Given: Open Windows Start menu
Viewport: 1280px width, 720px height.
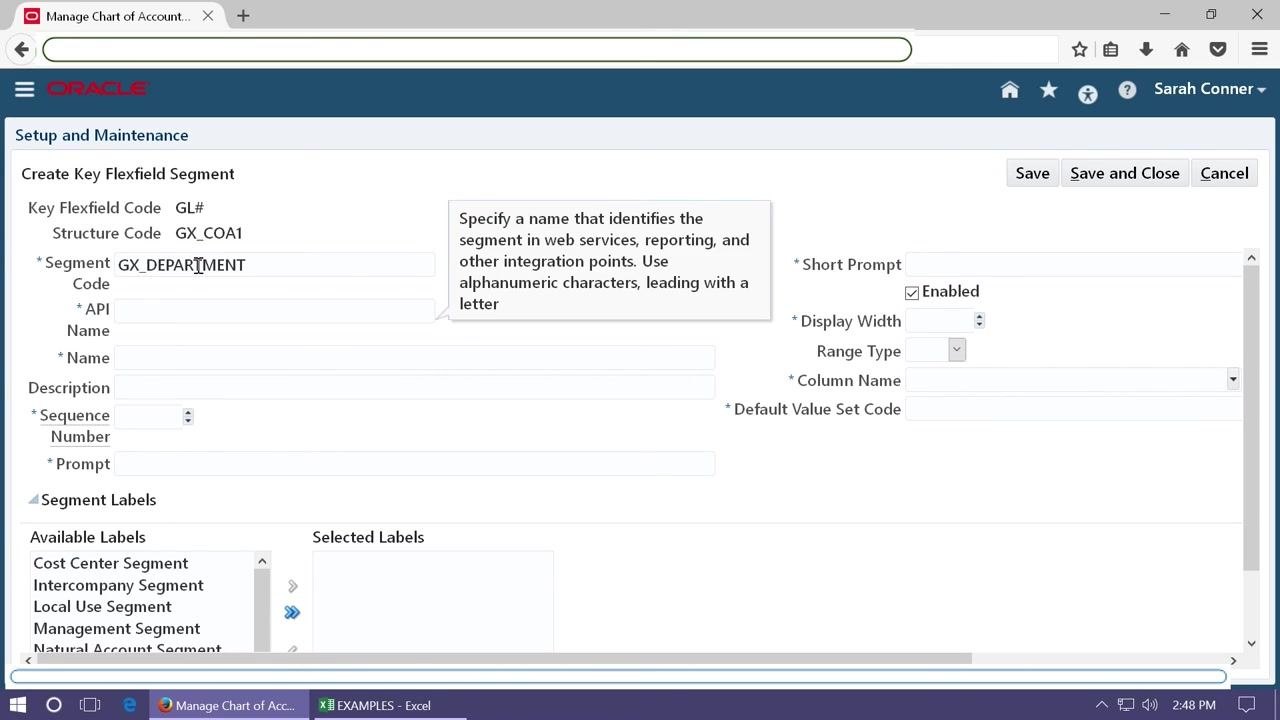Looking at the screenshot, I should tap(18, 705).
